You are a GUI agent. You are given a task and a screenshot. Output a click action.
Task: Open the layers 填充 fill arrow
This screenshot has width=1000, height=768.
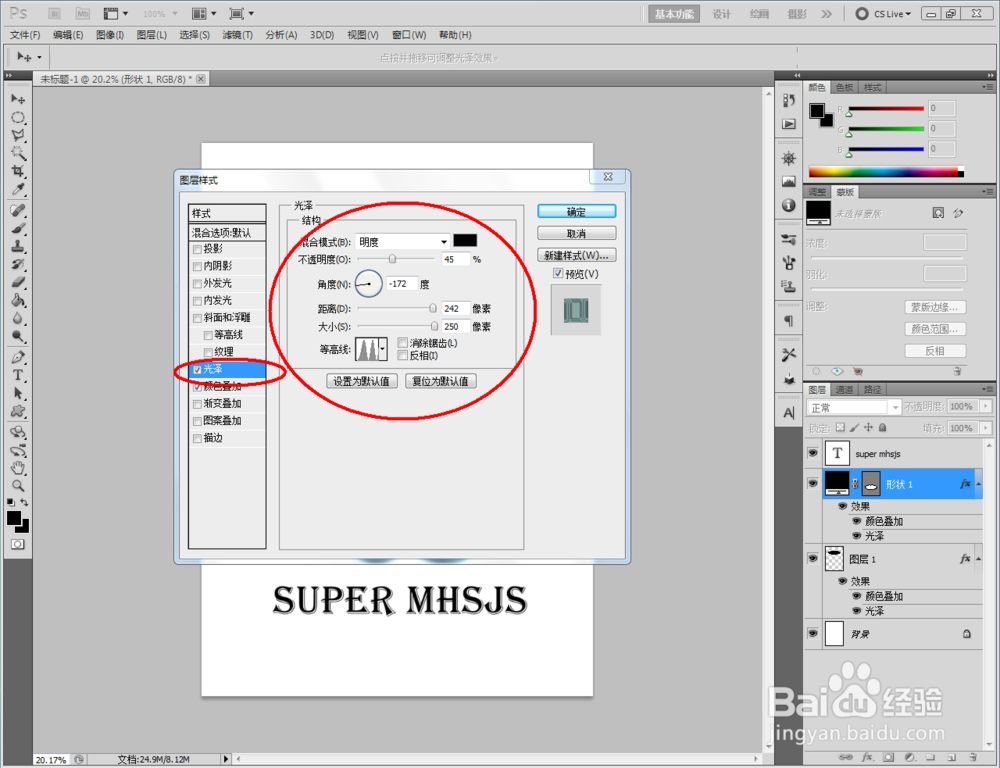986,428
